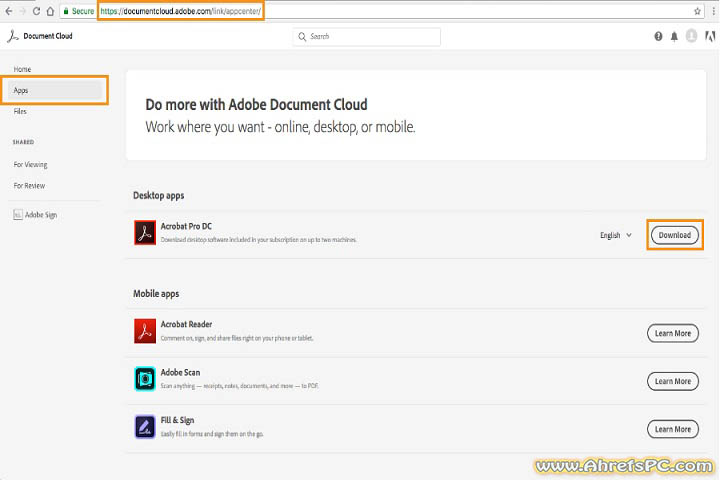Open the browser menu dots icon

[714, 11]
